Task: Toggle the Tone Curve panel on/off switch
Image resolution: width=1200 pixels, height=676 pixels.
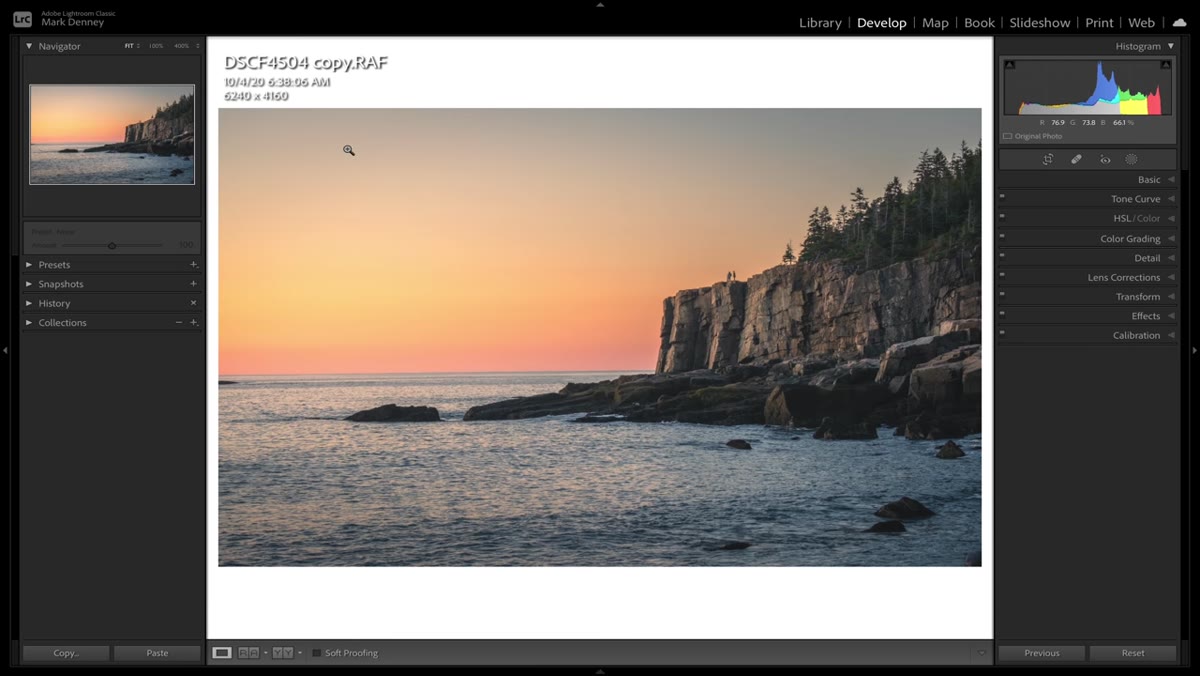Action: click(x=1002, y=198)
